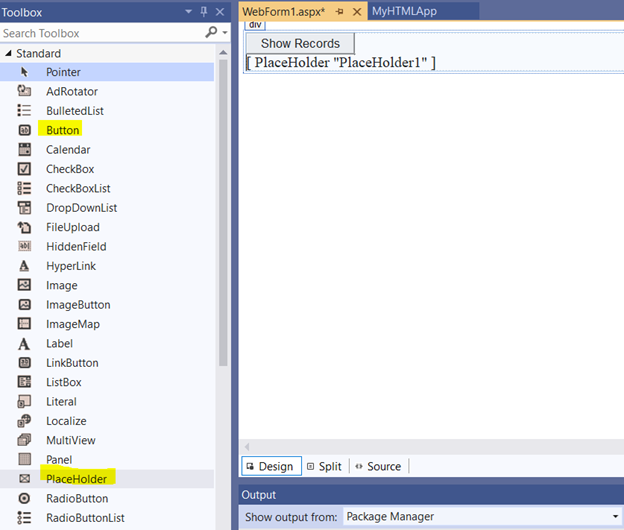The width and height of the screenshot is (624, 530).
Task: Select the RadioButtonList control icon
Action: pos(24,518)
